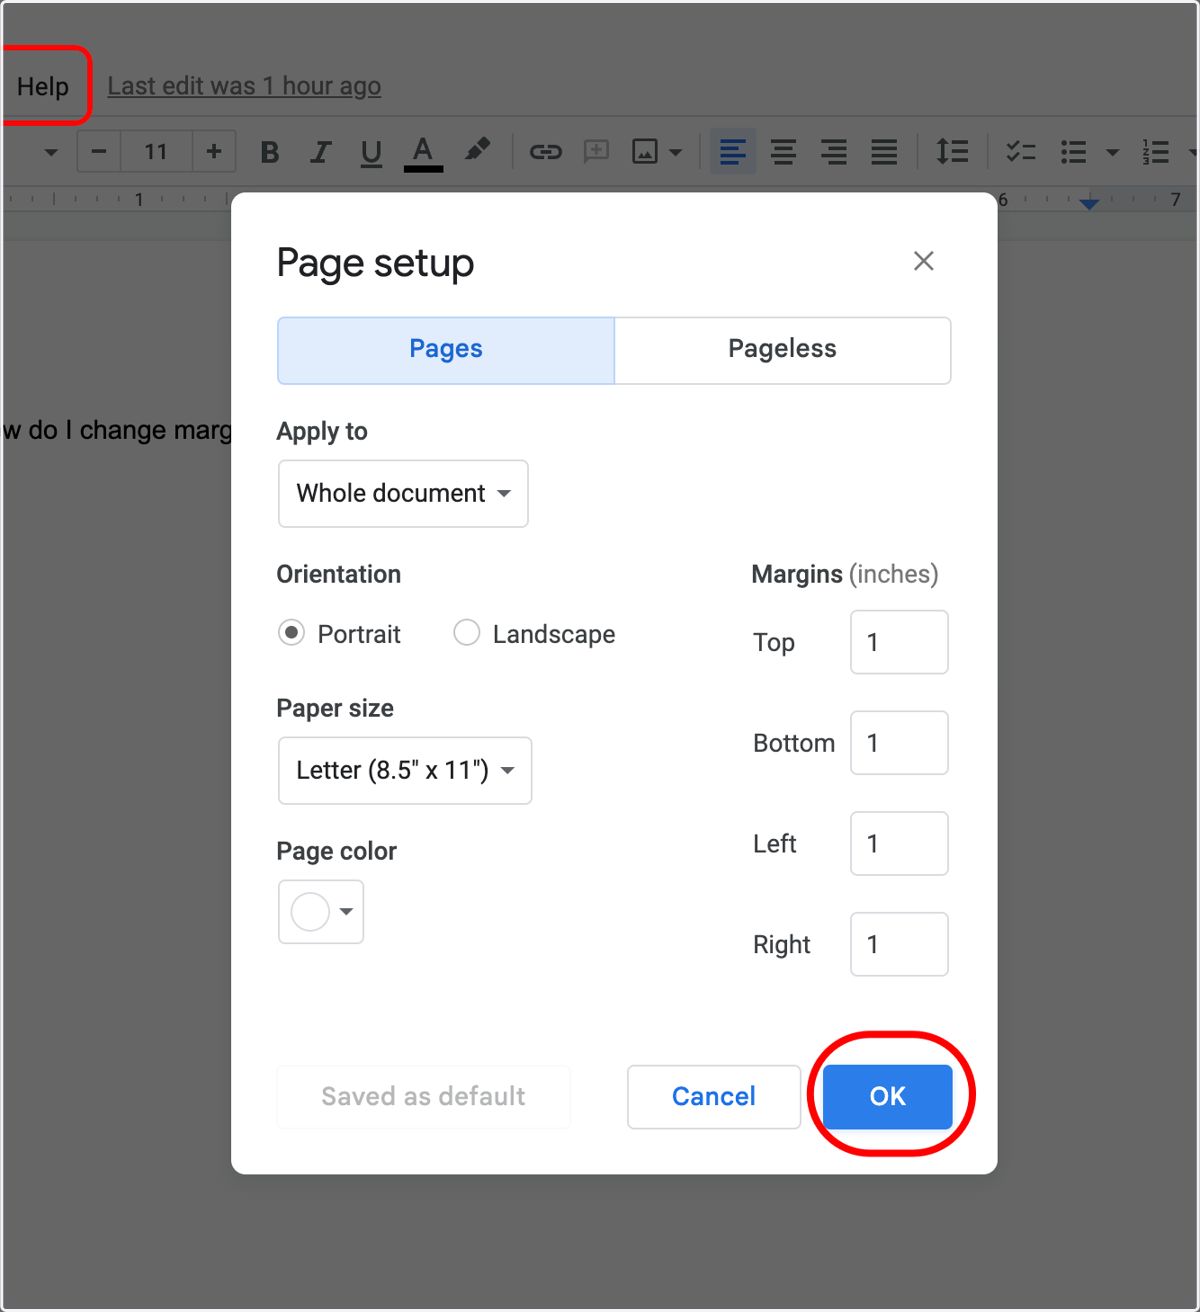Click the font size field showing 11
1200x1312 pixels.
pos(156,152)
